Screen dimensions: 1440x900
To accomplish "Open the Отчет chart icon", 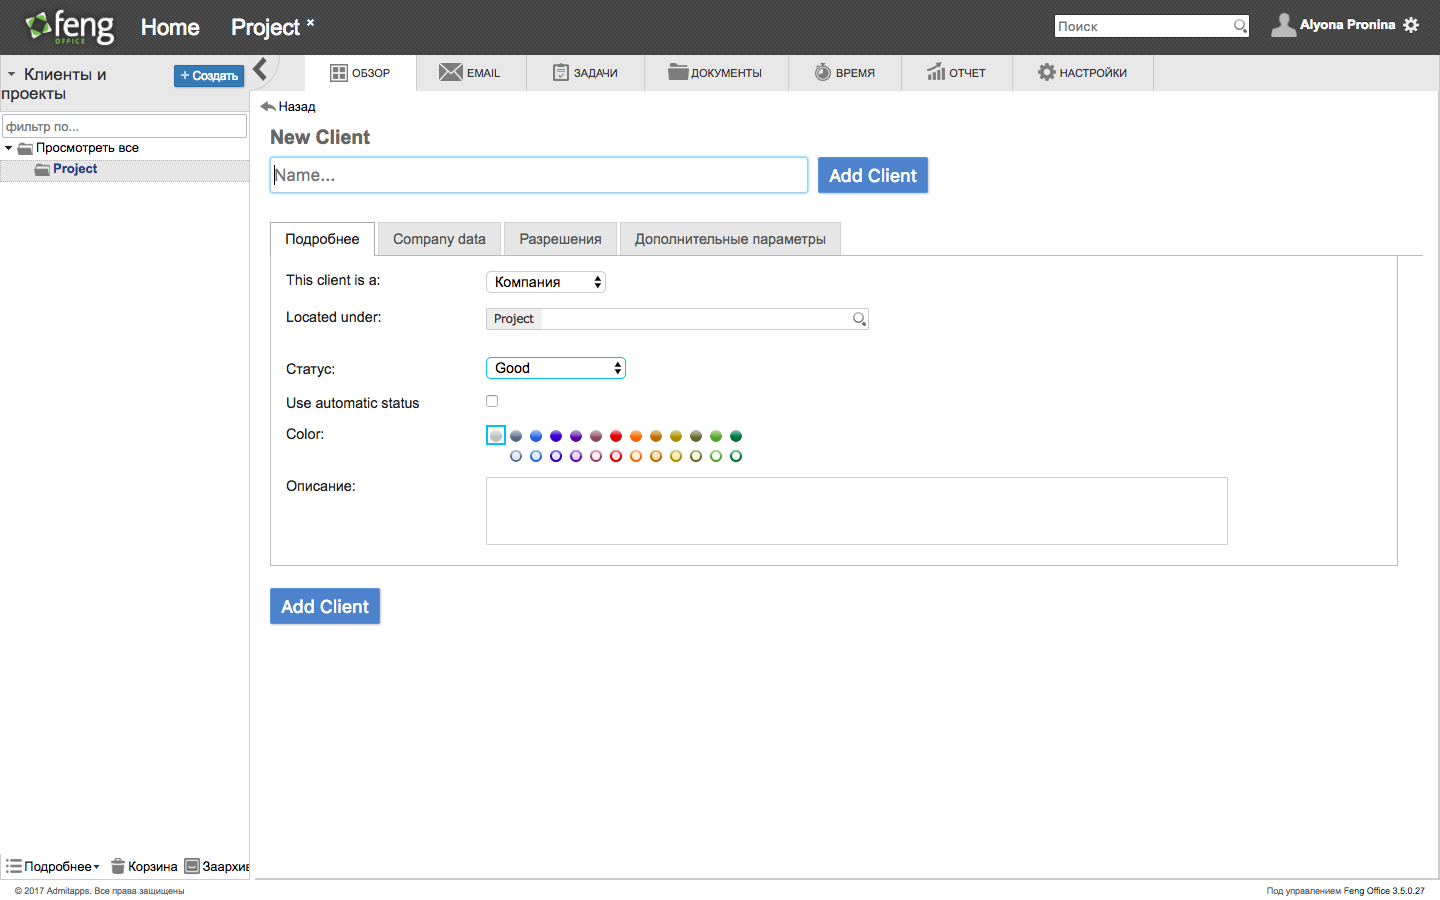I will coord(936,72).
